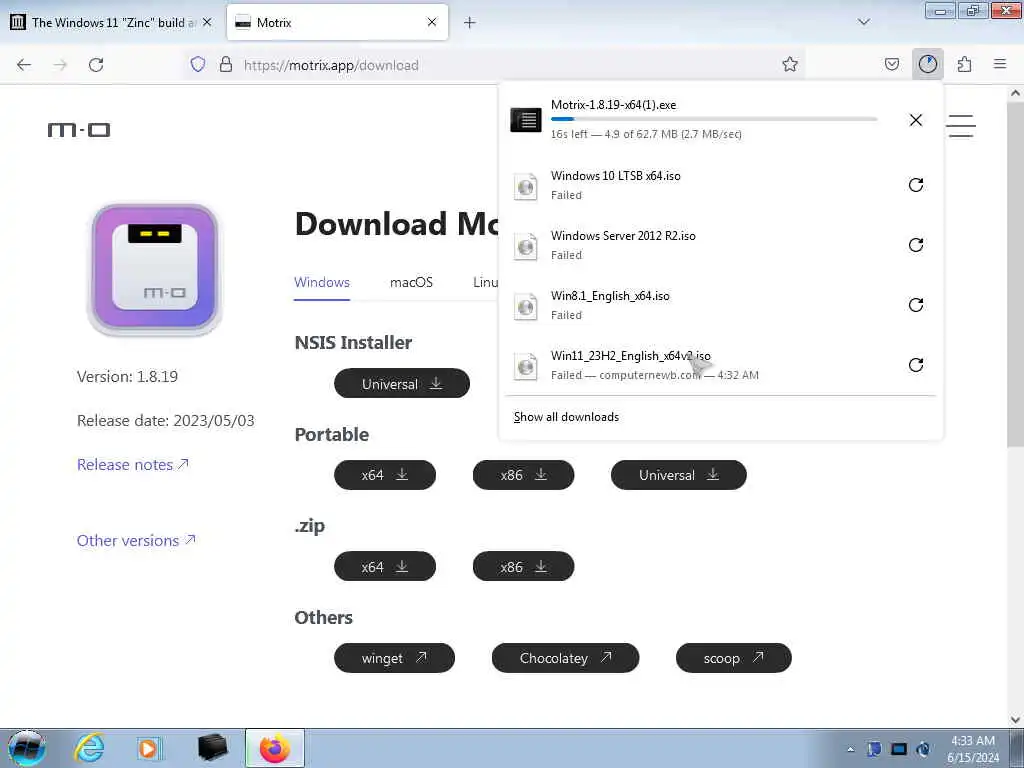
Task: Click the scrollbar down arrow
Action: 1015,719
